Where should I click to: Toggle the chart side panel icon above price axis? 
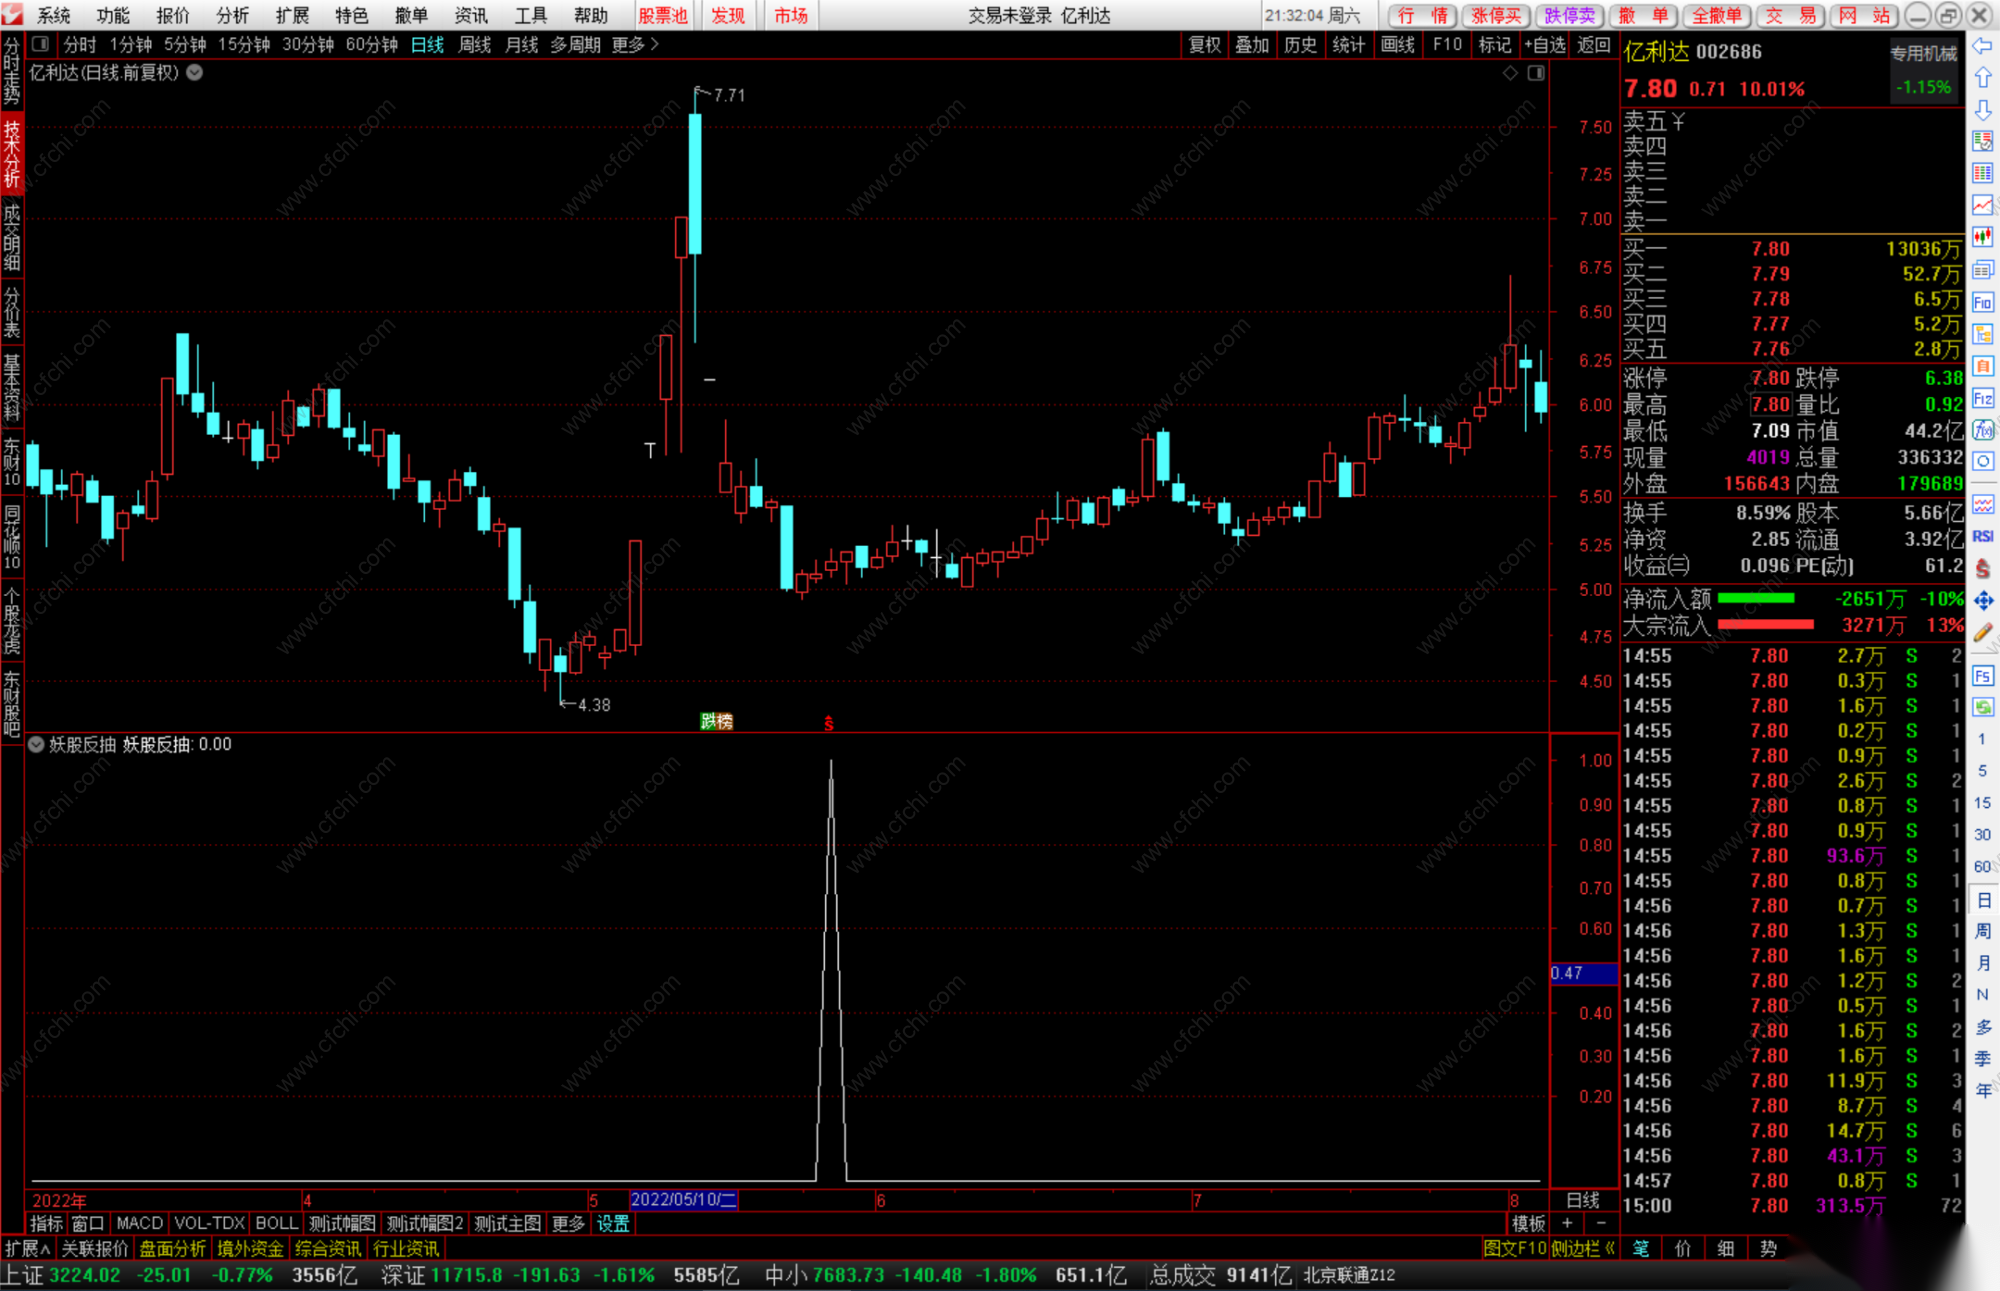1537,73
